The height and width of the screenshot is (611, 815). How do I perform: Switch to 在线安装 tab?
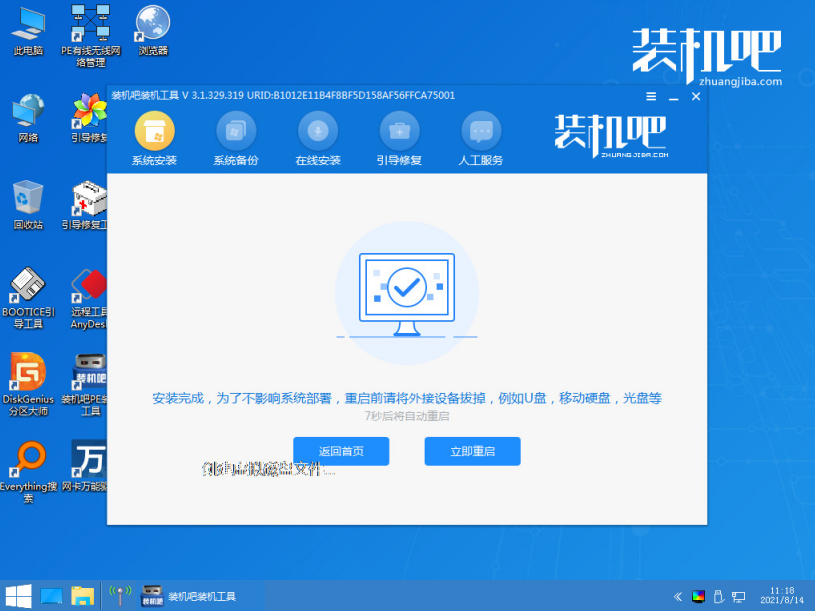[318, 139]
